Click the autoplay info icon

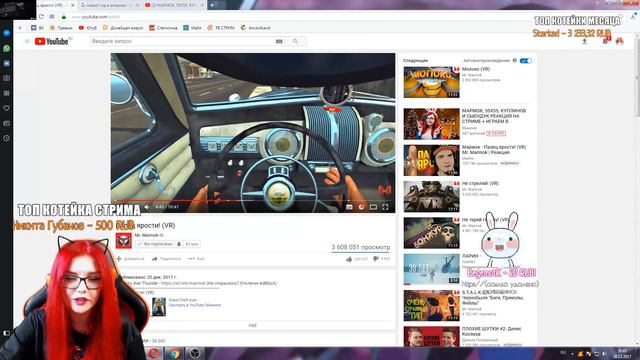[x=515, y=60]
